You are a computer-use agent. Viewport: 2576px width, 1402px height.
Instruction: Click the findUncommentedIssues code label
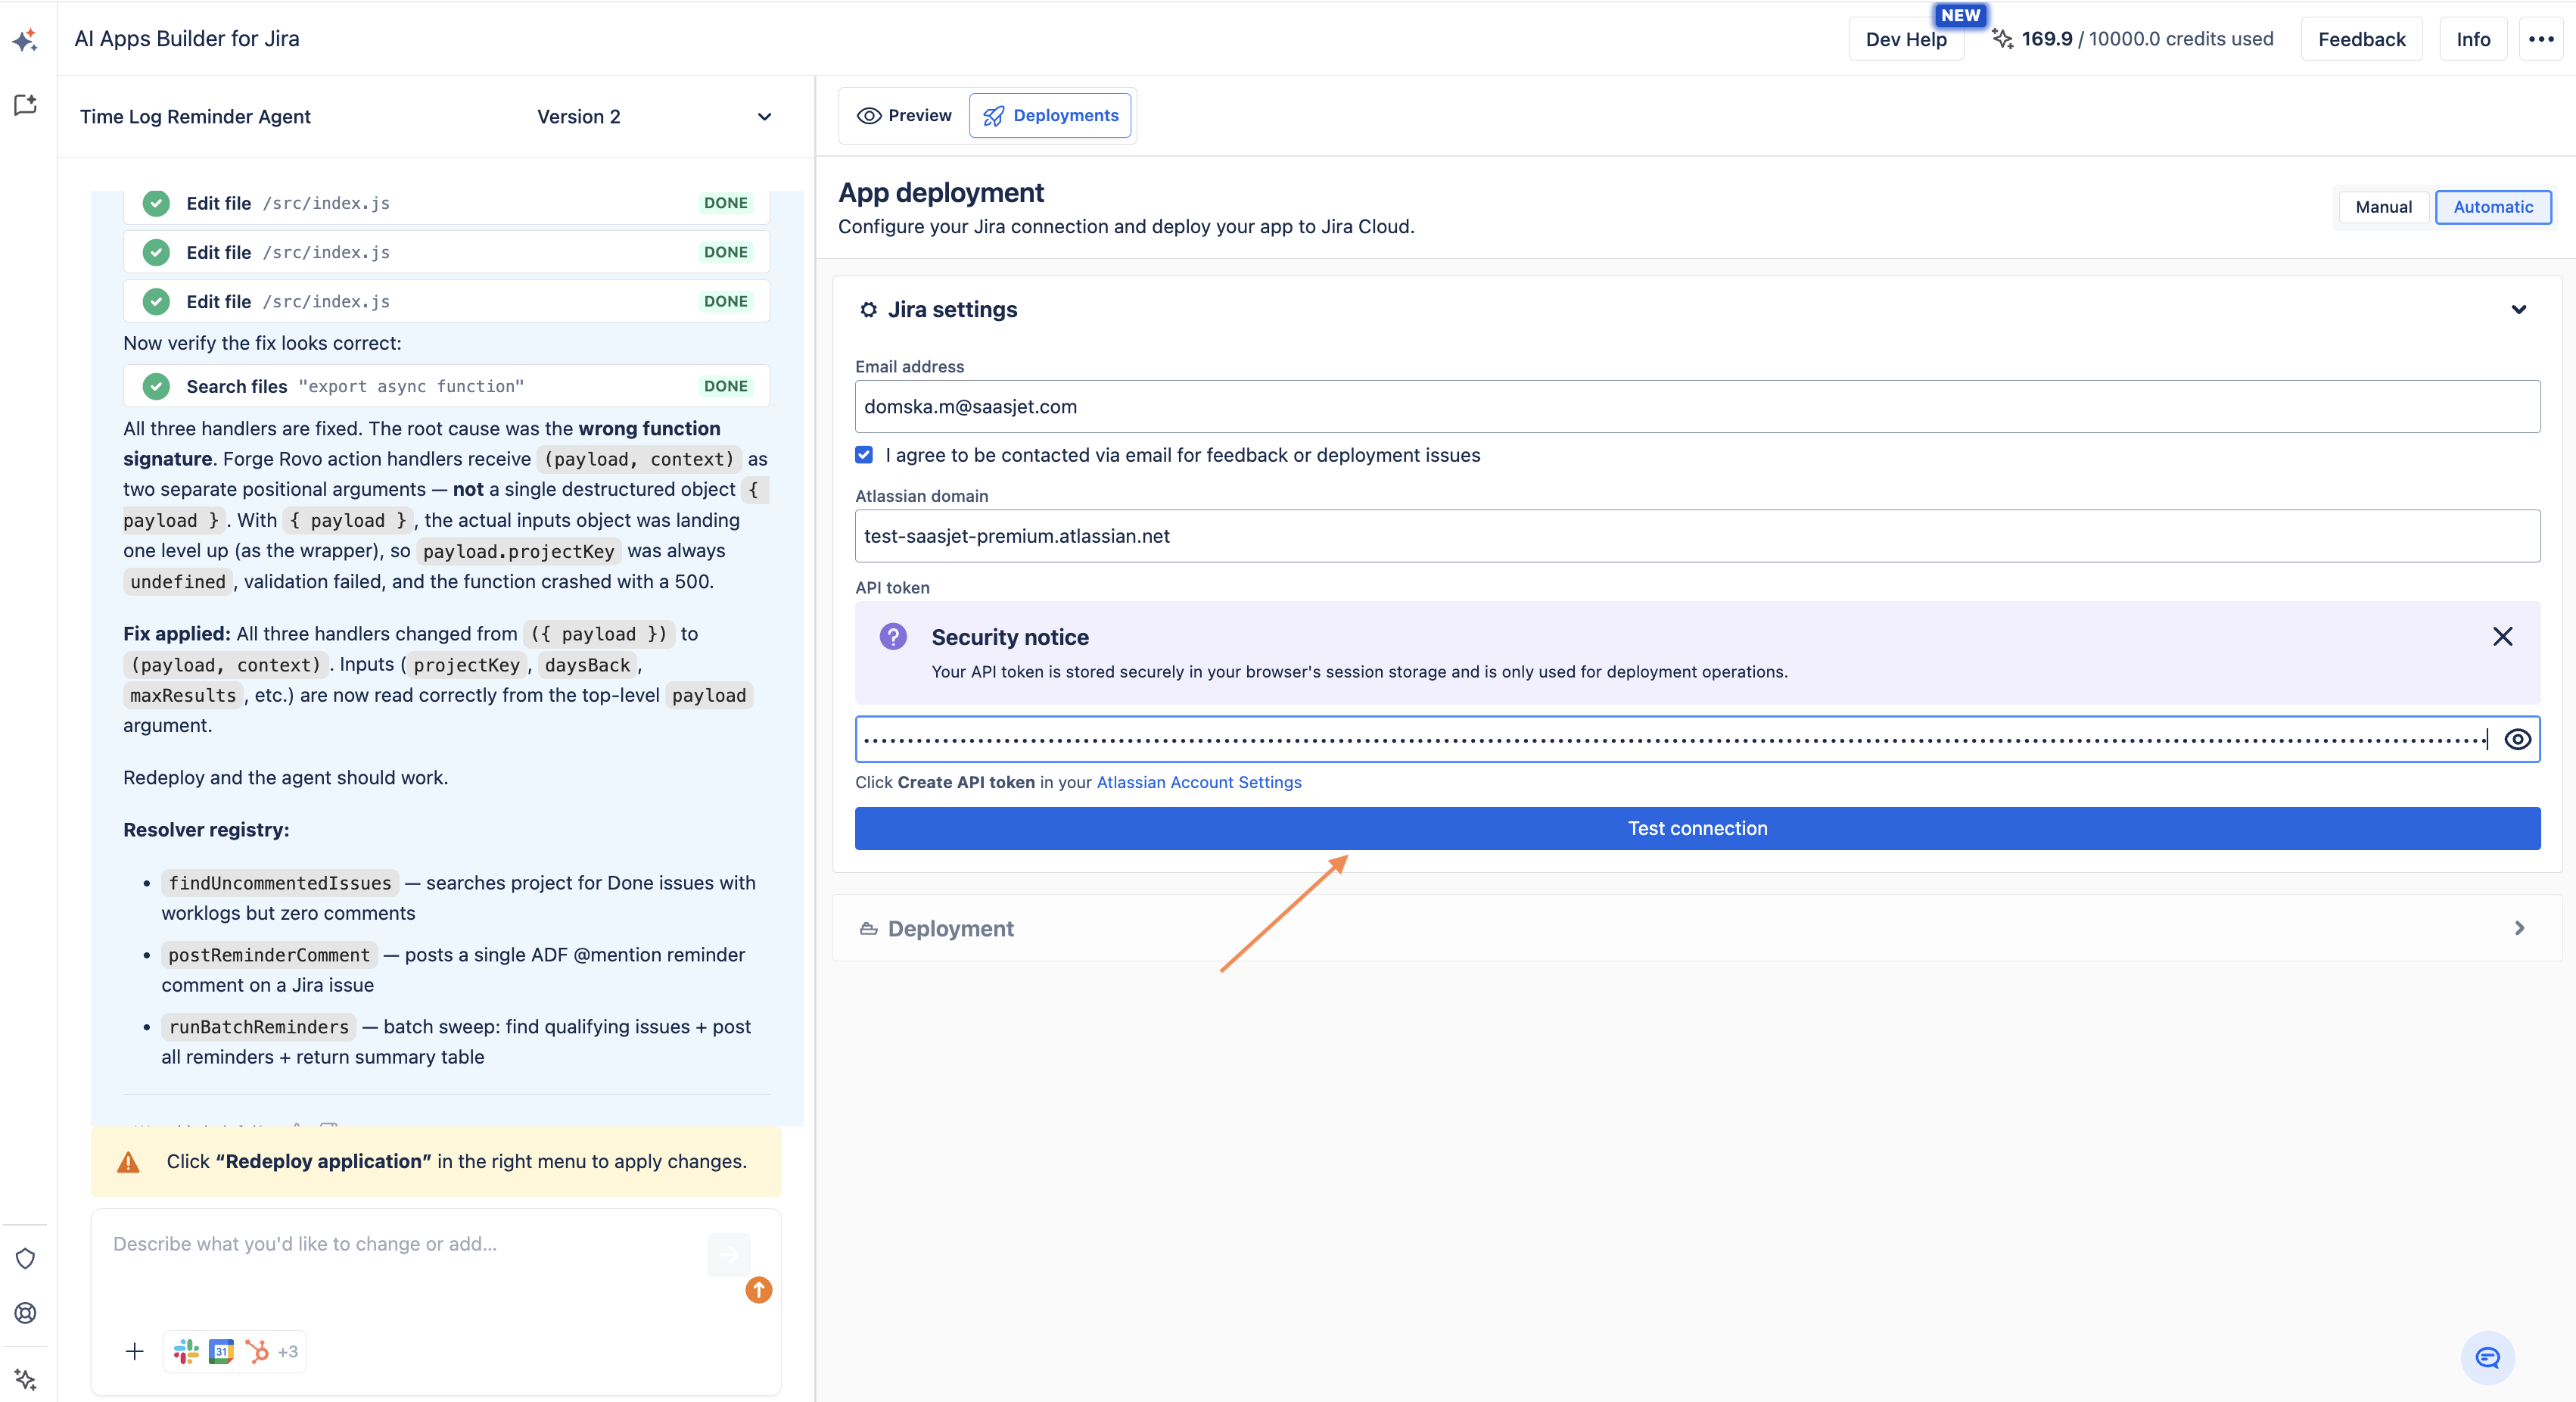pyautogui.click(x=280, y=883)
